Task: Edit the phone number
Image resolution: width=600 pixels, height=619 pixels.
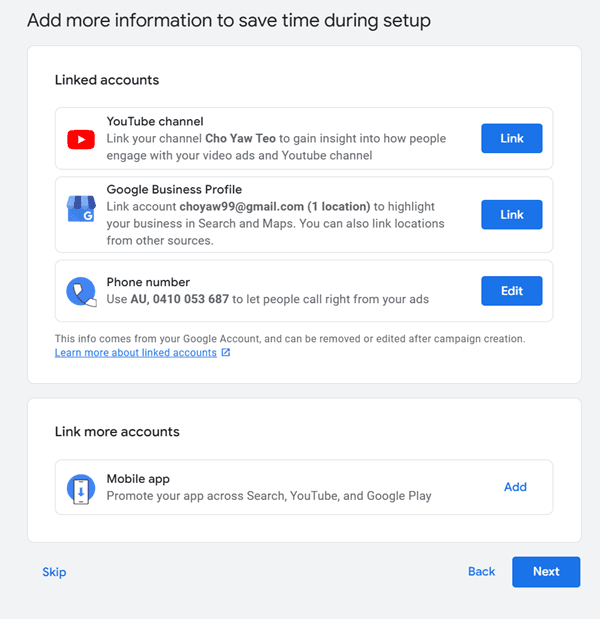Action: pyautogui.click(x=511, y=291)
